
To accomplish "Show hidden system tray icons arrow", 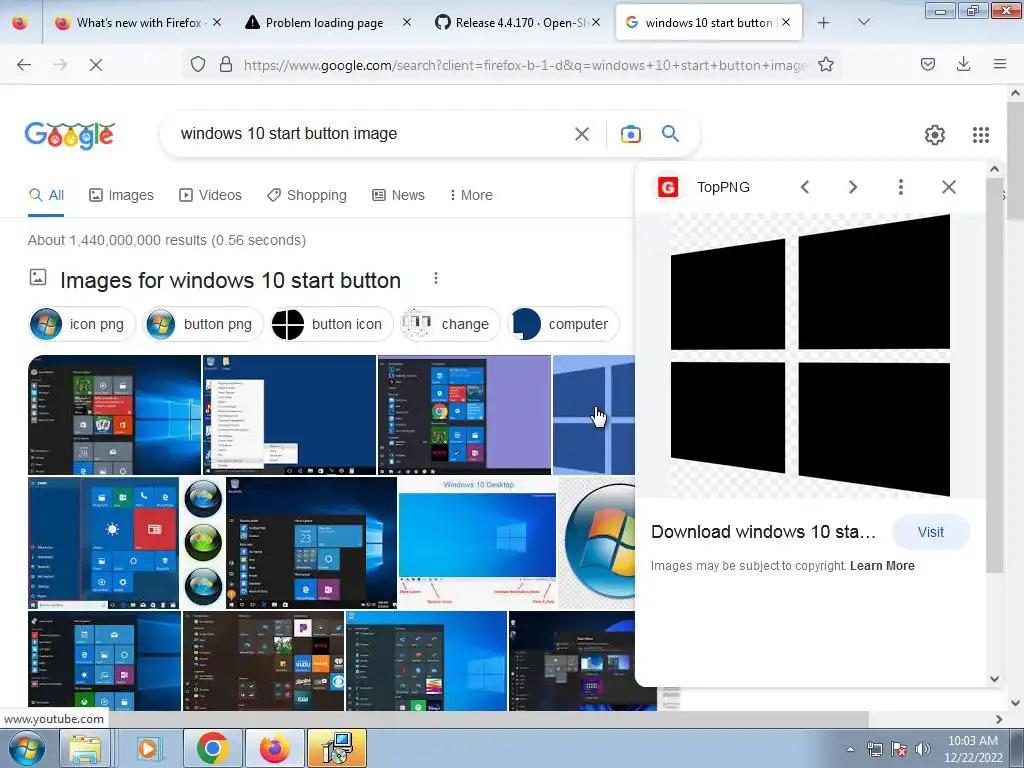I will pyautogui.click(x=850, y=749).
